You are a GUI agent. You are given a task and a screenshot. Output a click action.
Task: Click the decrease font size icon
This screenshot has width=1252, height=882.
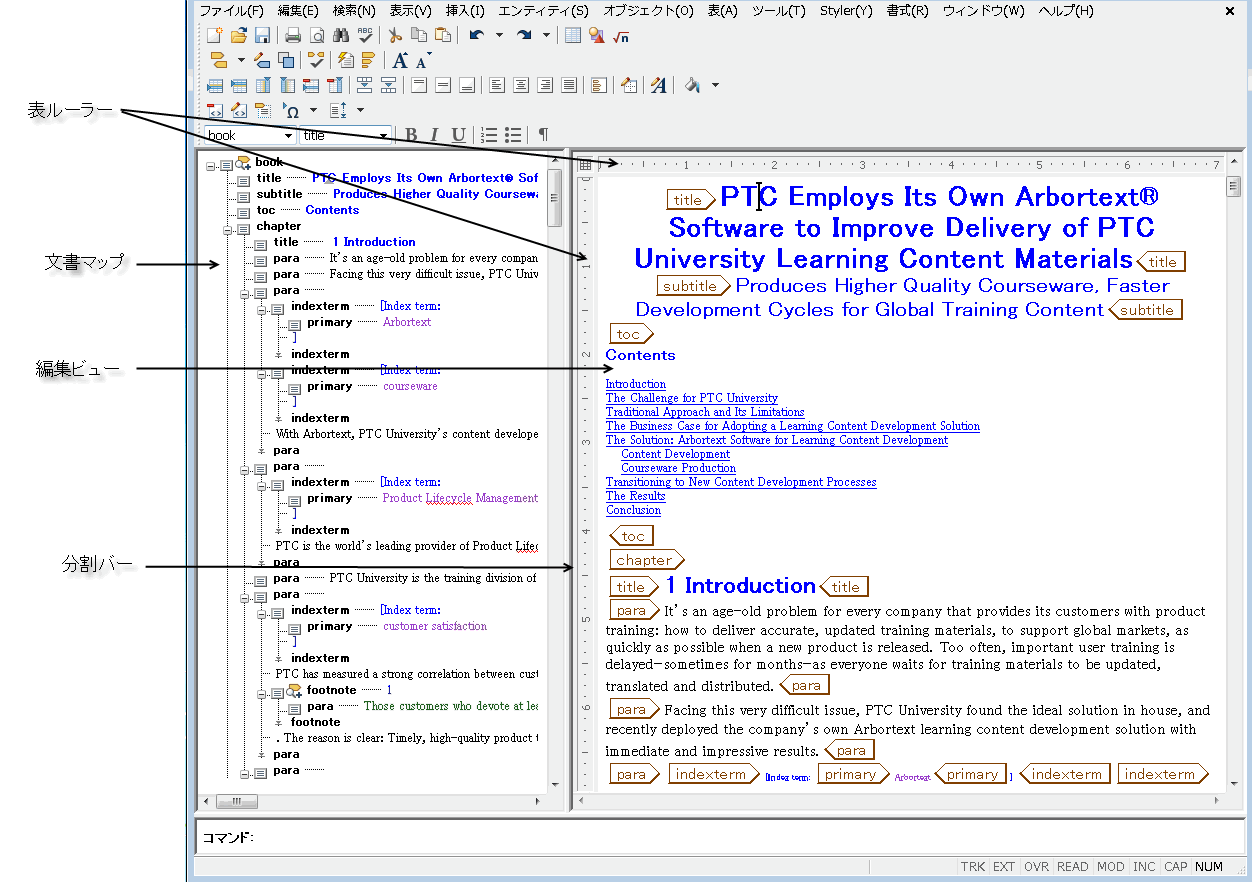422,62
